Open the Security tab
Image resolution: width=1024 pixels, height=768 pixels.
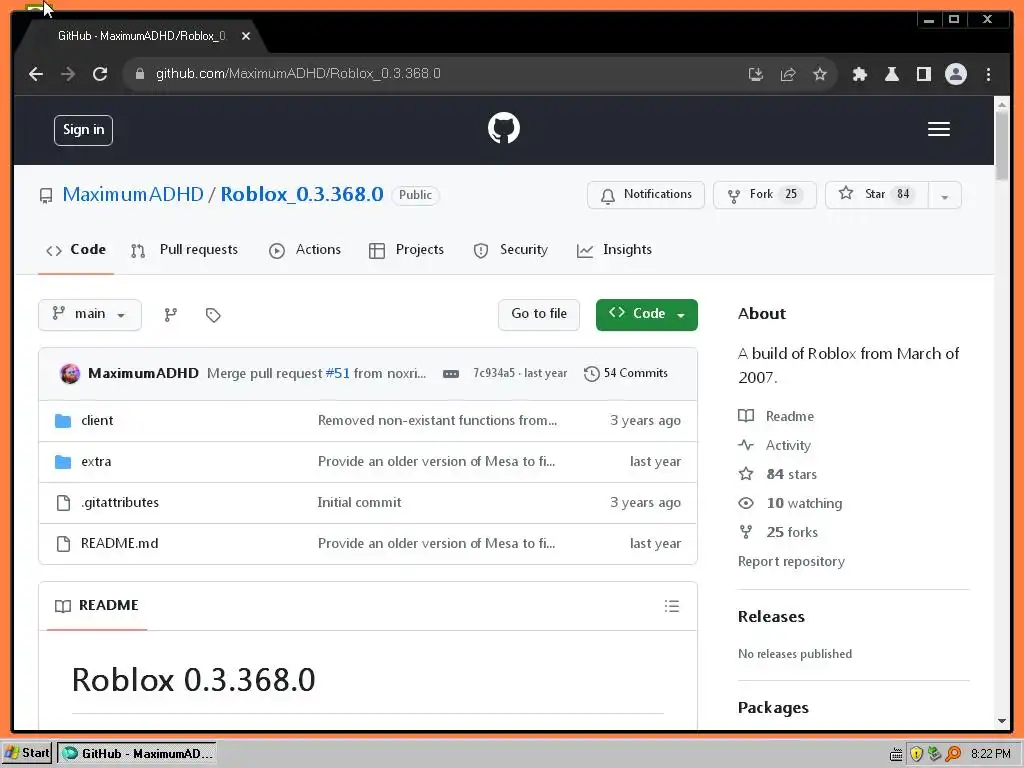pyautogui.click(x=511, y=250)
